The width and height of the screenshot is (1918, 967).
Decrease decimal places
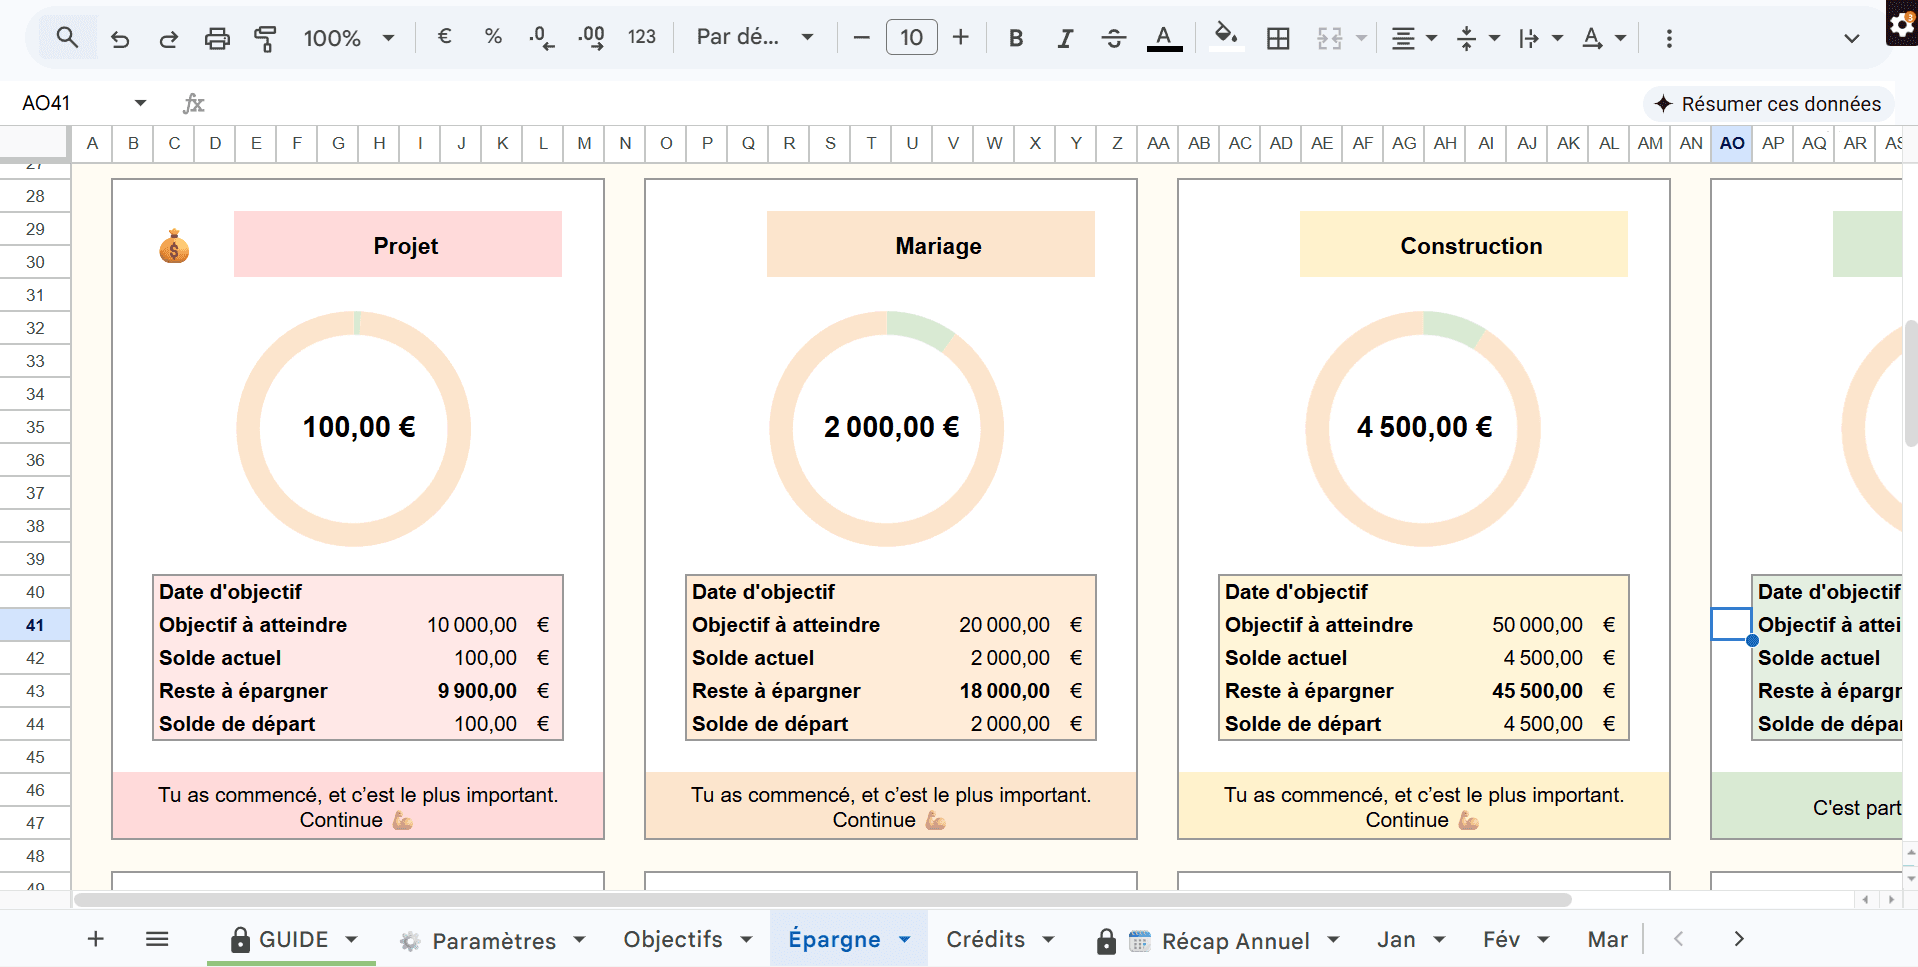(x=542, y=38)
